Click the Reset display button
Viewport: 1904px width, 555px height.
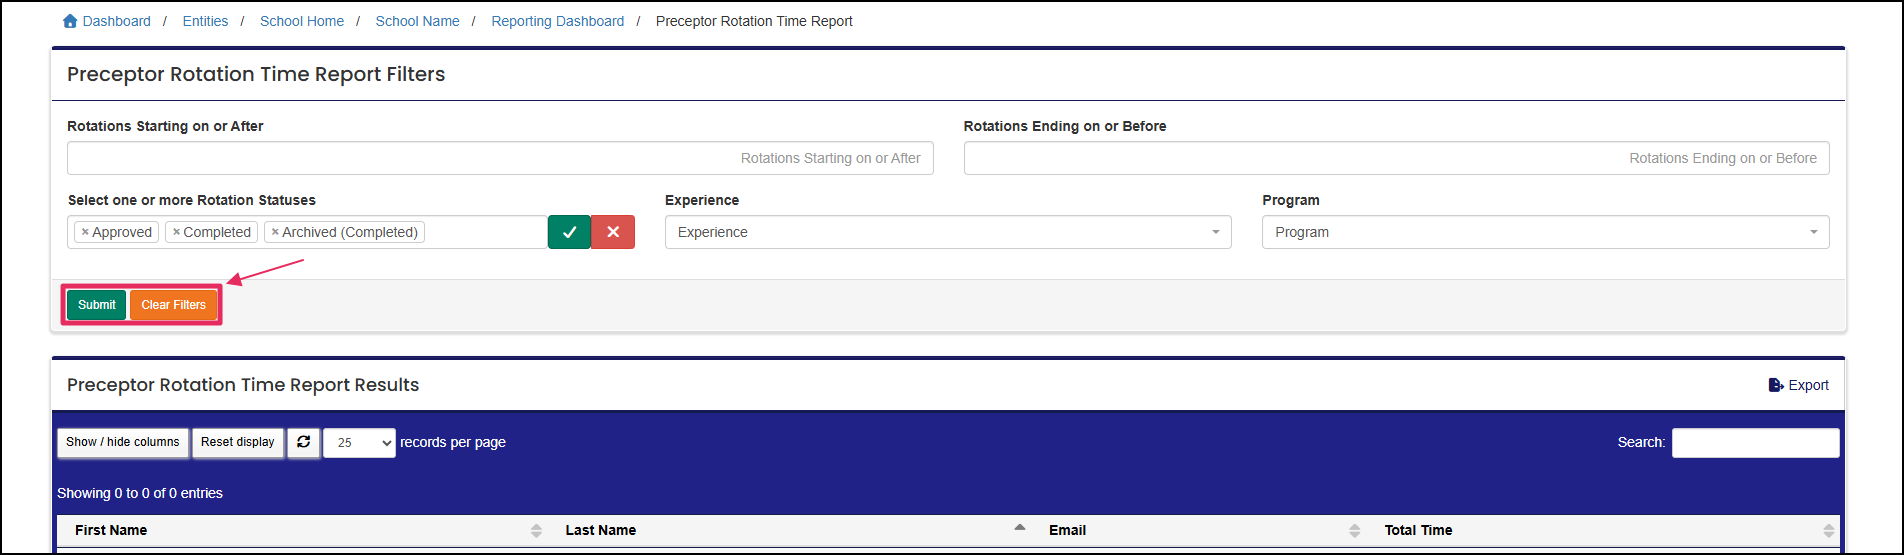pyautogui.click(x=238, y=442)
